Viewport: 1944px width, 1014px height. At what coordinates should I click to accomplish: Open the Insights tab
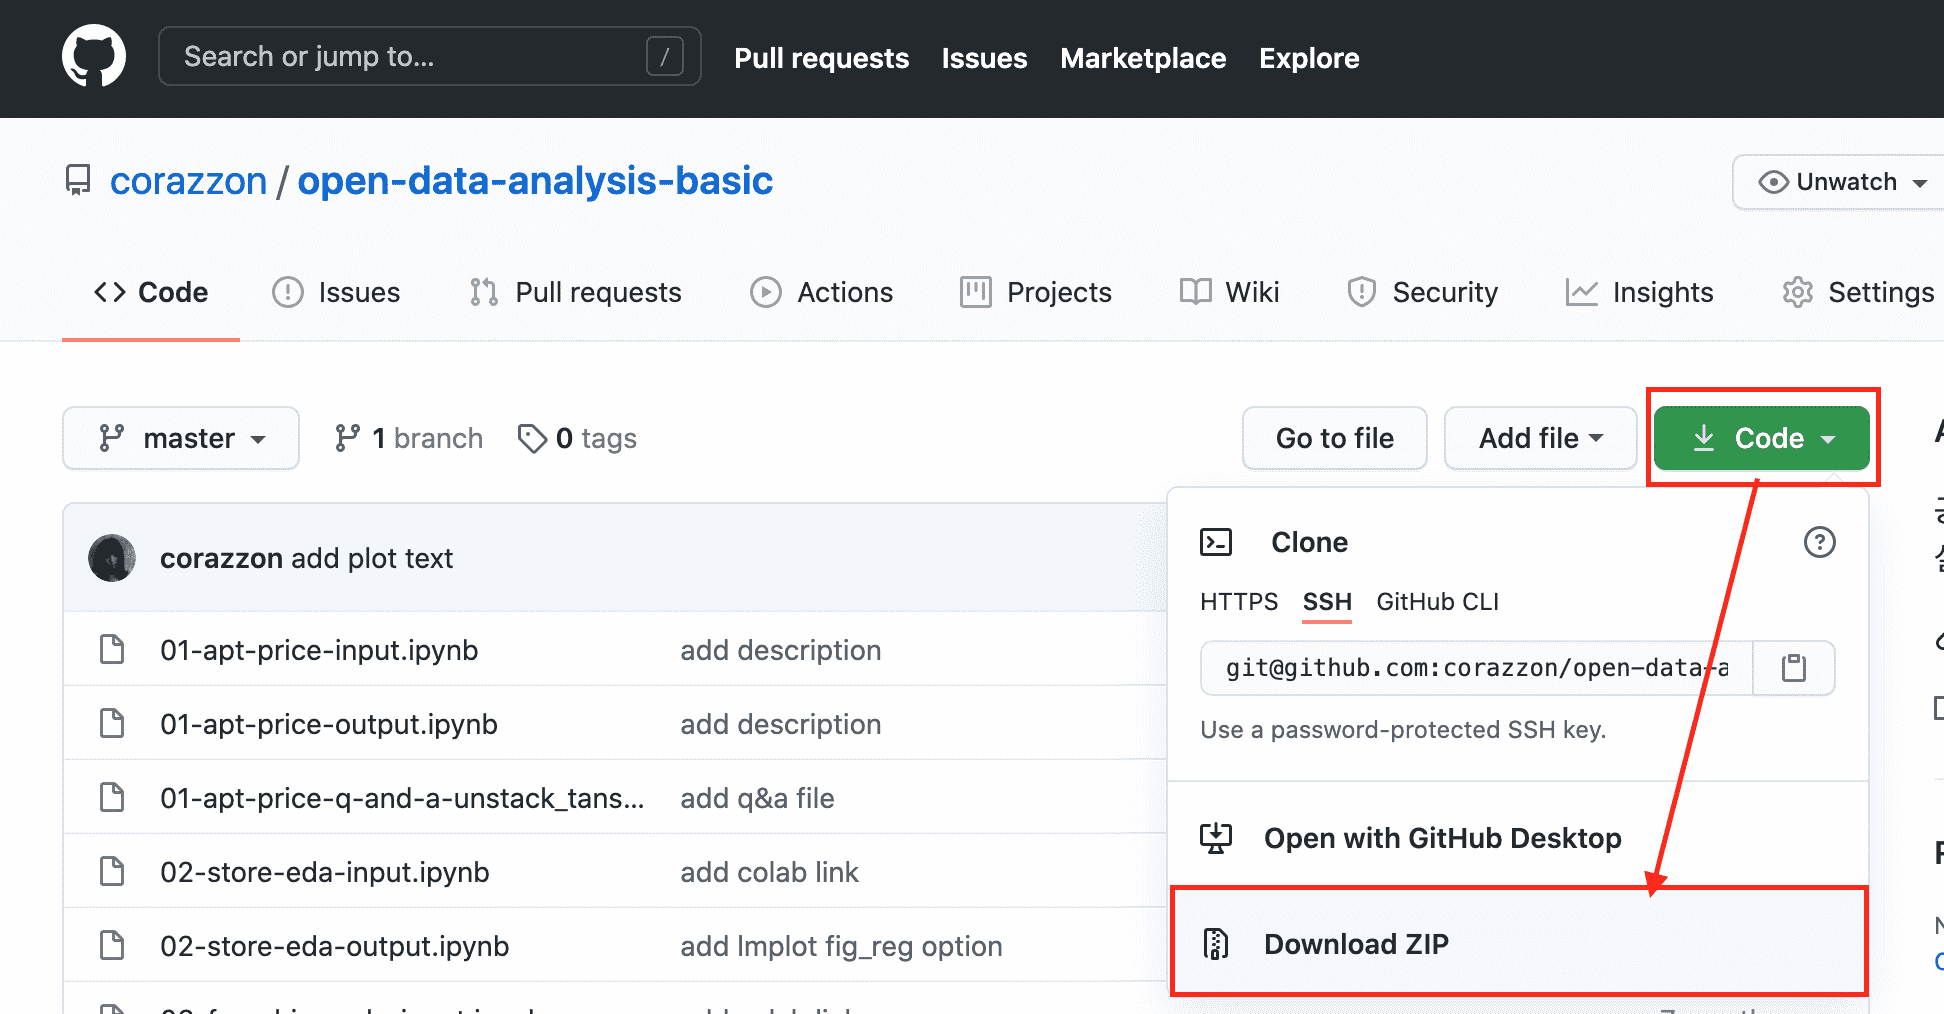click(x=1640, y=292)
